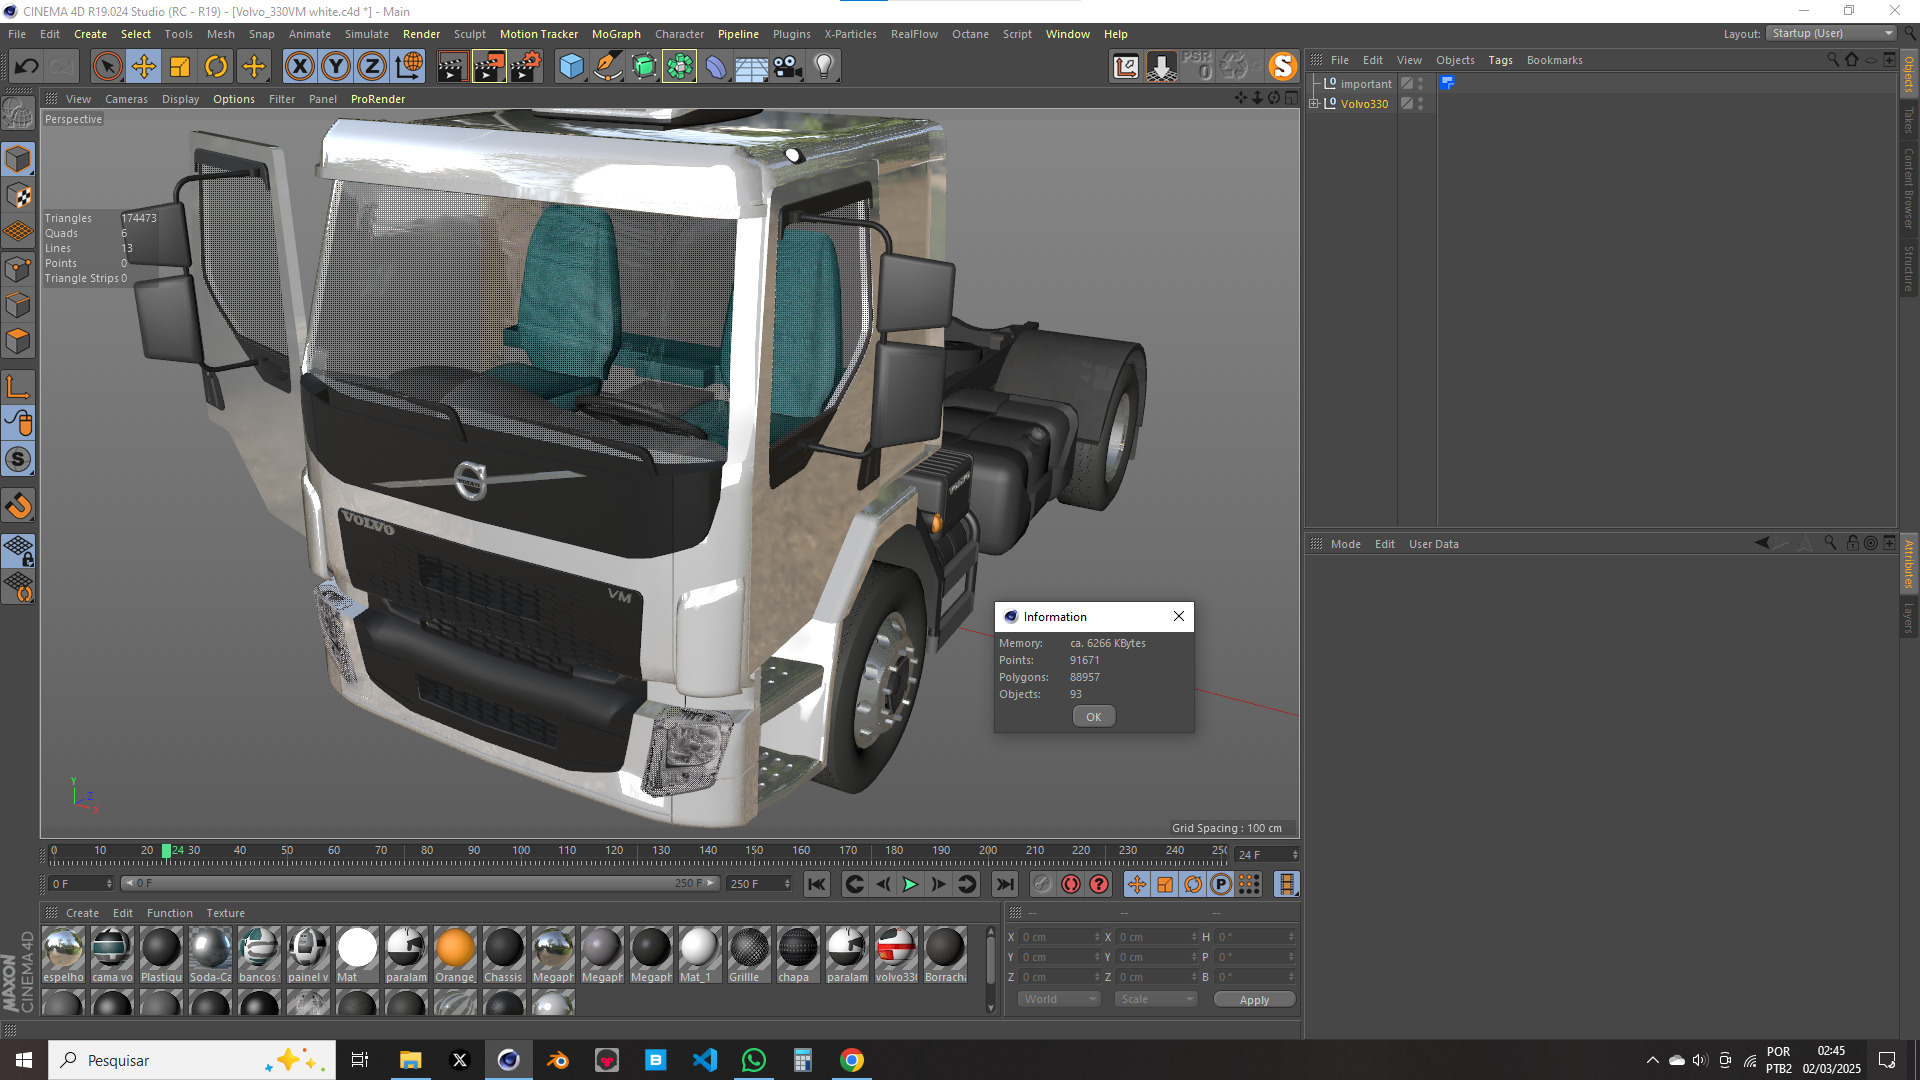1920x1080 pixels.
Task: Click the preview range slider bar
Action: tap(419, 884)
